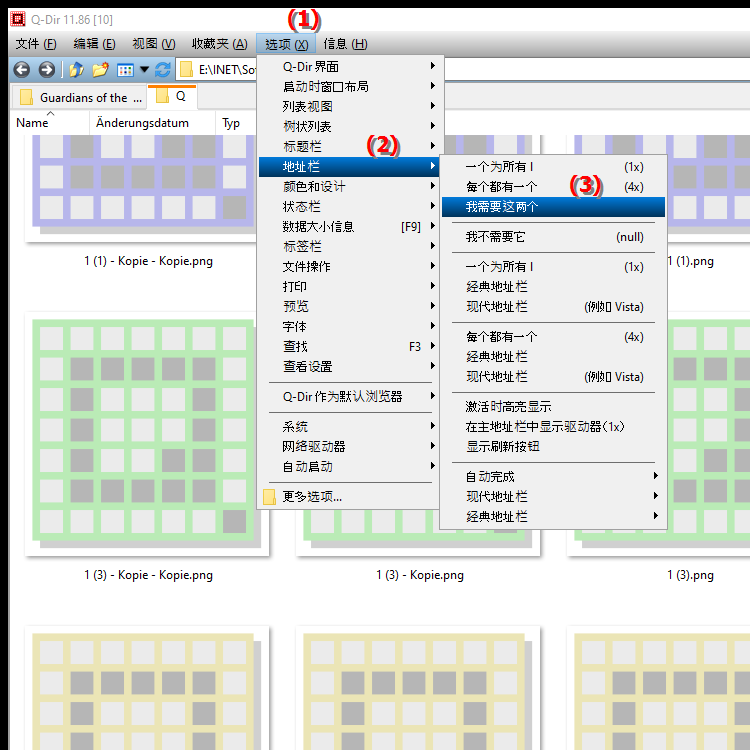Click the folder icon beside 更多选项
Image resolution: width=750 pixels, height=750 pixels.
[269, 497]
